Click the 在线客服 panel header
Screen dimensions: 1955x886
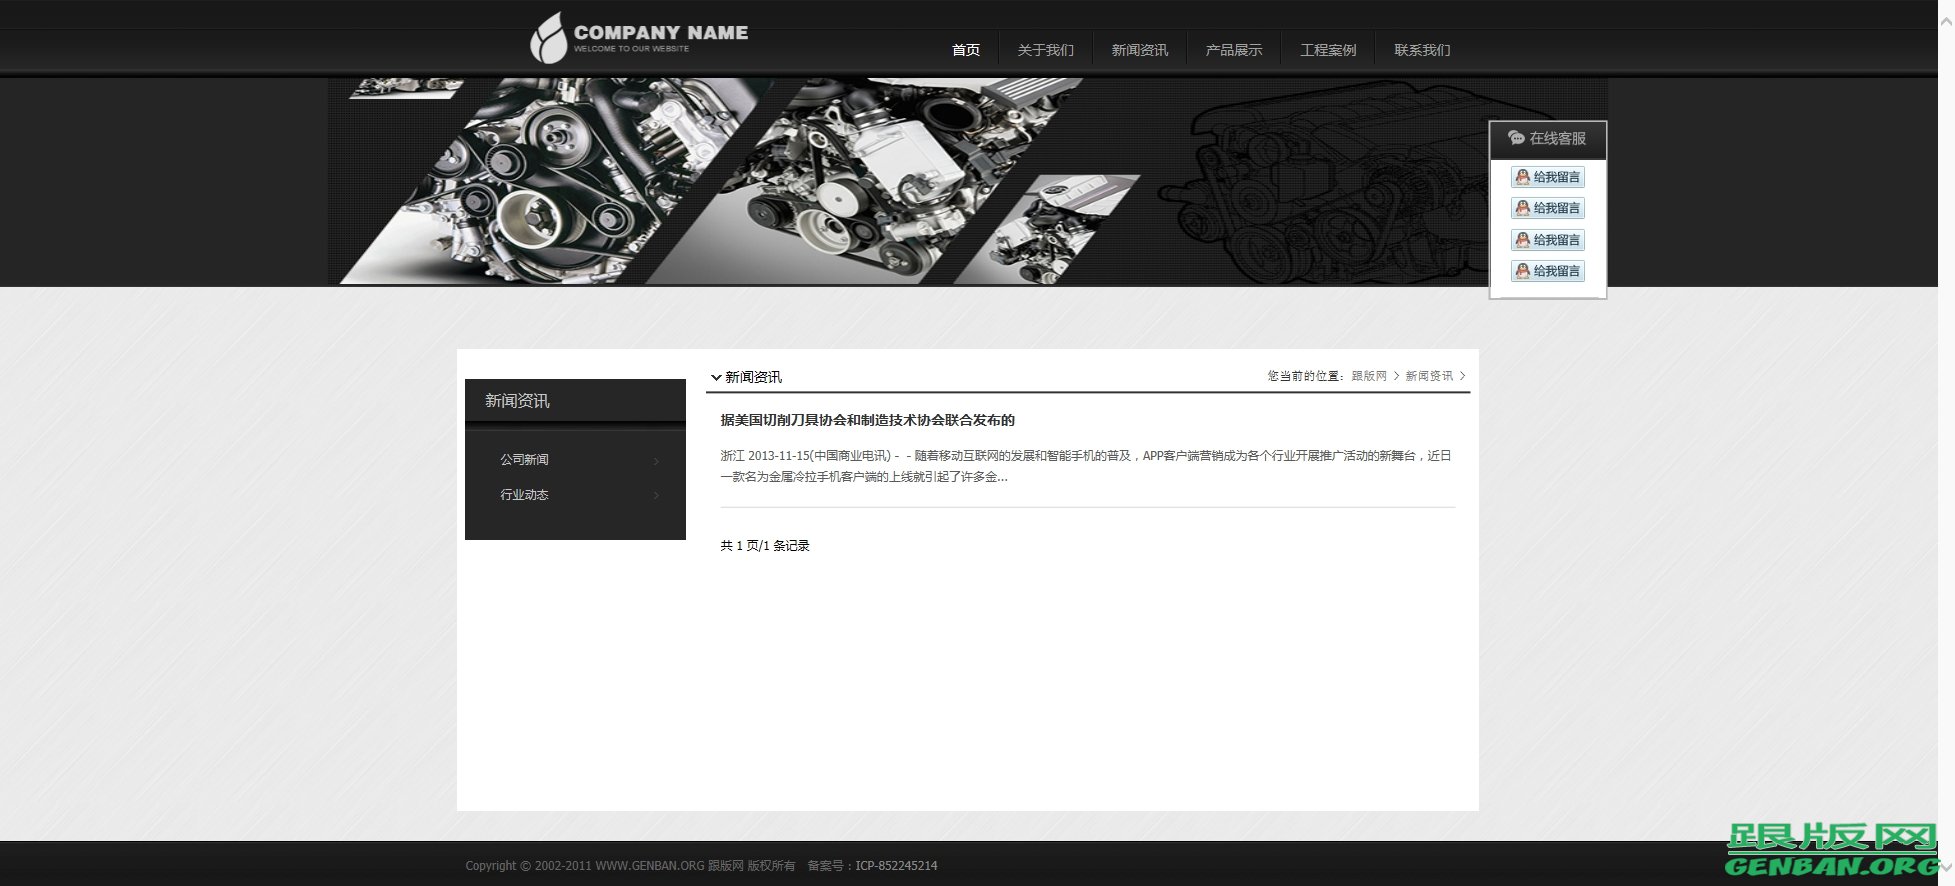1547,139
